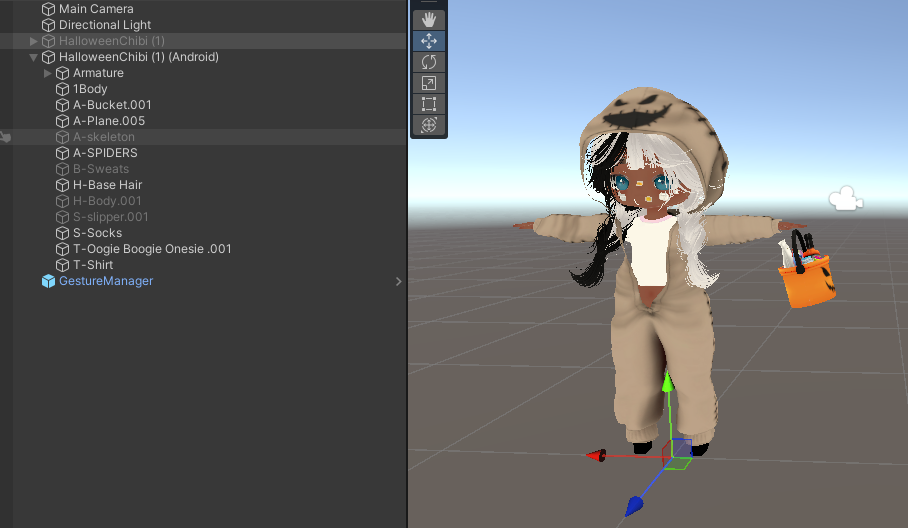This screenshot has height=528, width=908.
Task: Open the GestureManager prefab via its chevron
Action: [x=398, y=281]
